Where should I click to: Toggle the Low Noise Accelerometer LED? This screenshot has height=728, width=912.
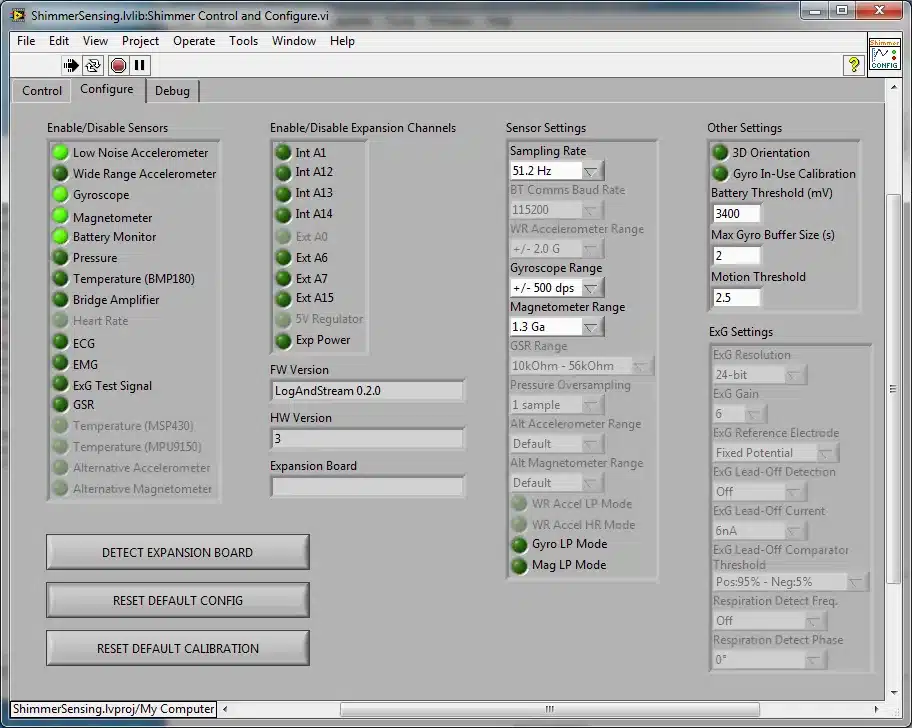(x=60, y=153)
